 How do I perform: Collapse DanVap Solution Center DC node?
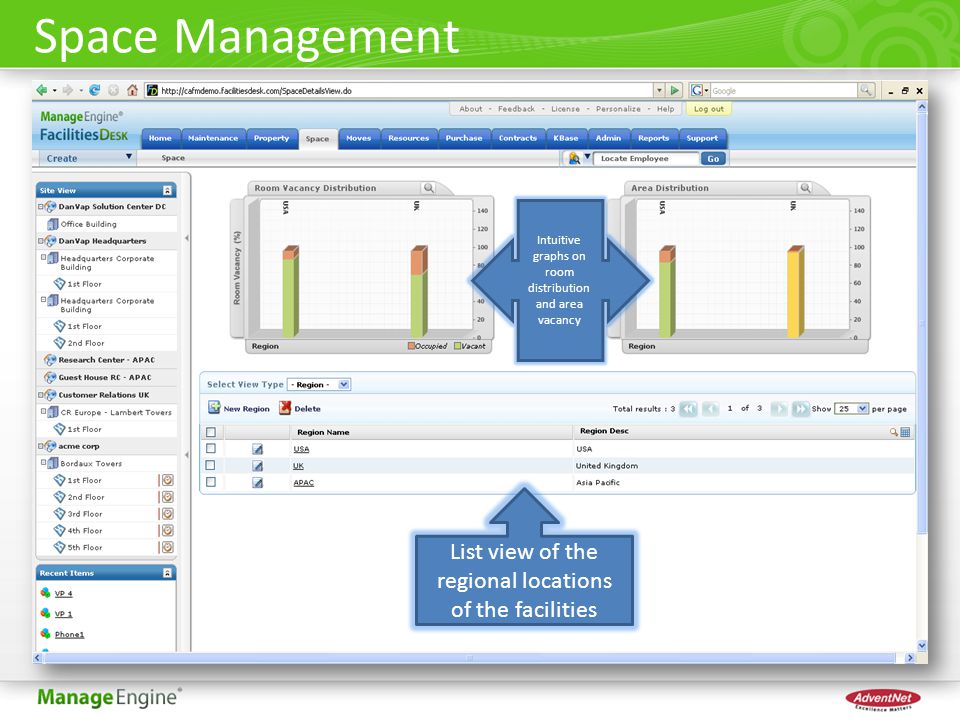click(x=41, y=207)
